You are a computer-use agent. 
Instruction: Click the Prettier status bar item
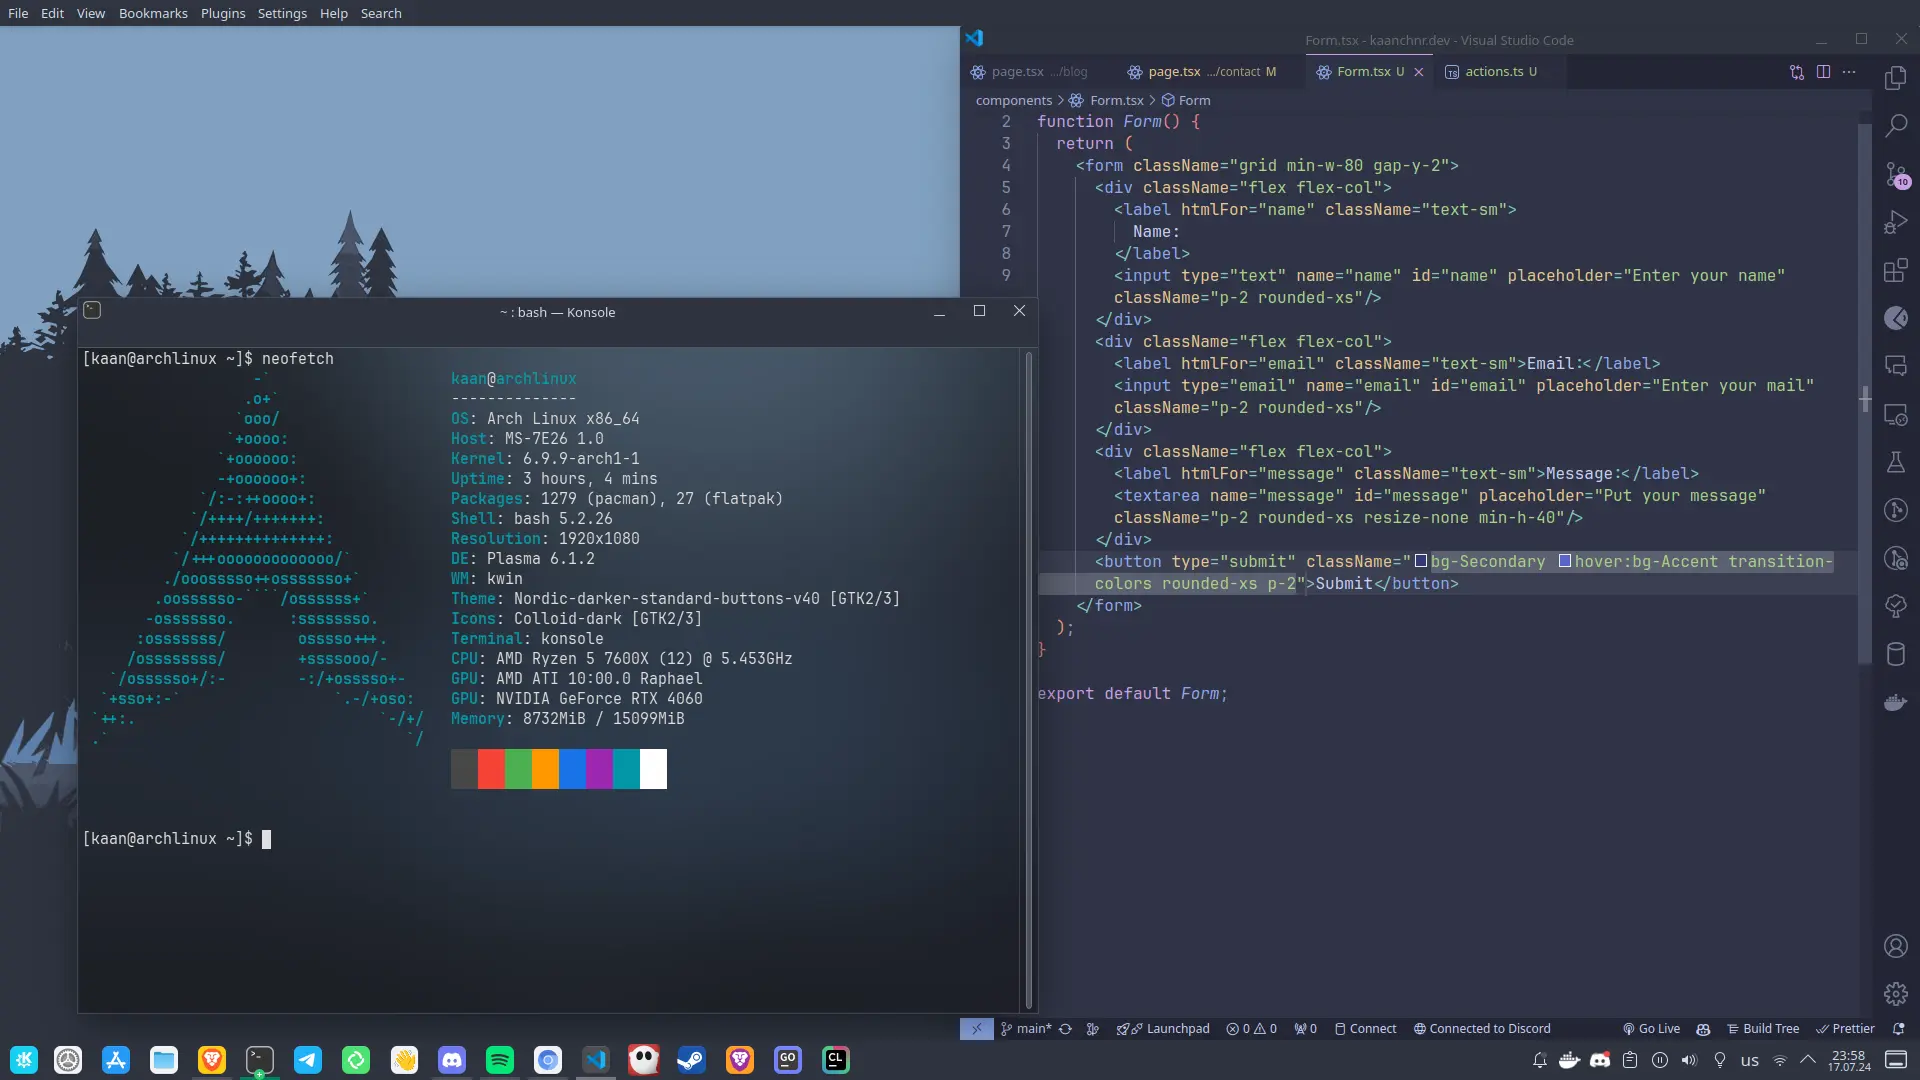(x=1845, y=1029)
